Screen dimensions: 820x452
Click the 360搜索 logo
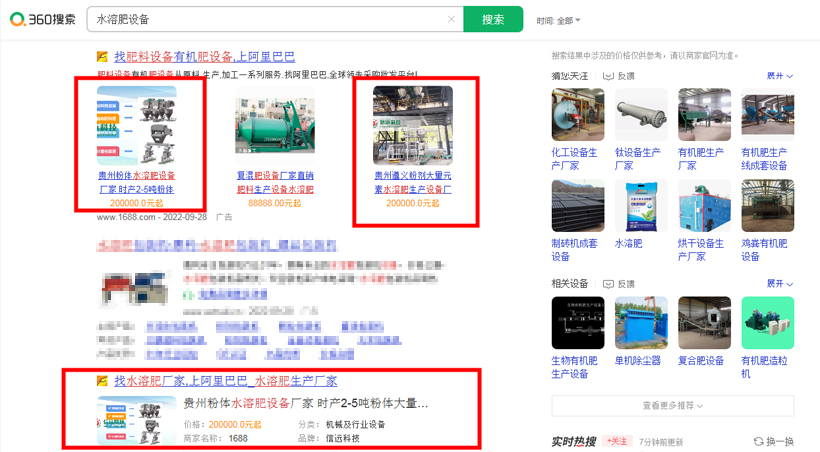pos(42,19)
